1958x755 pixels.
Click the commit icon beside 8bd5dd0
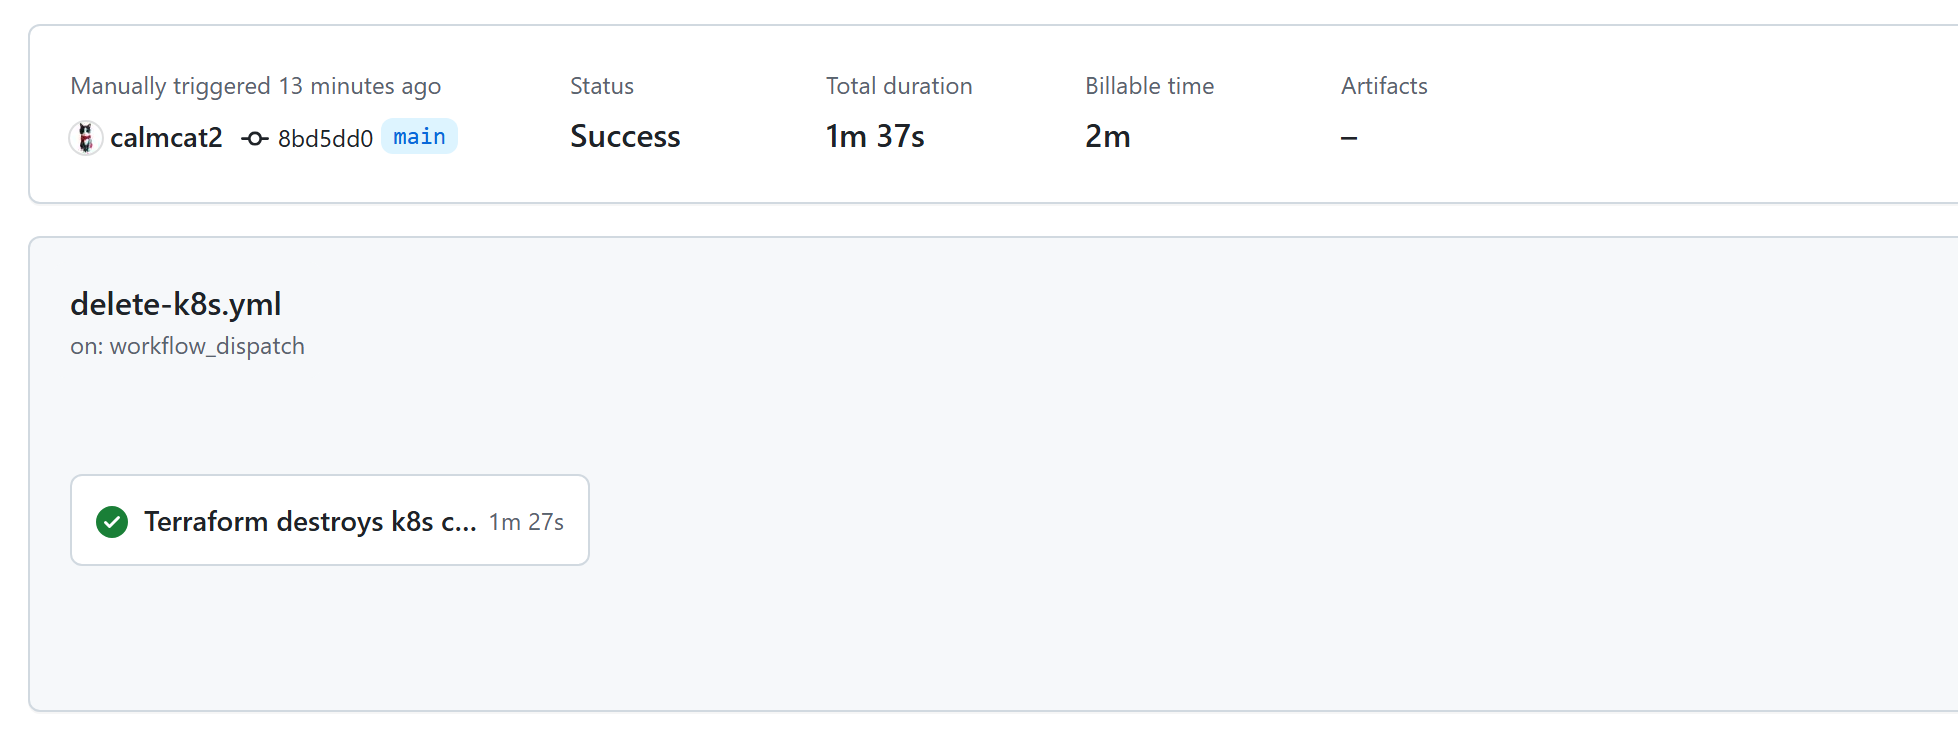(x=255, y=138)
